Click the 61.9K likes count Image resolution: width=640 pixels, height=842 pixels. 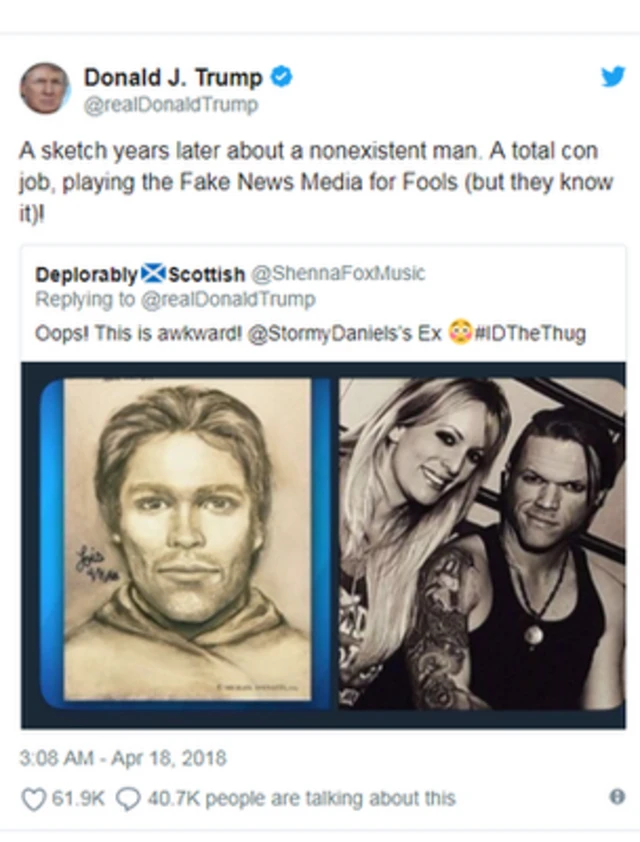pyautogui.click(x=73, y=798)
